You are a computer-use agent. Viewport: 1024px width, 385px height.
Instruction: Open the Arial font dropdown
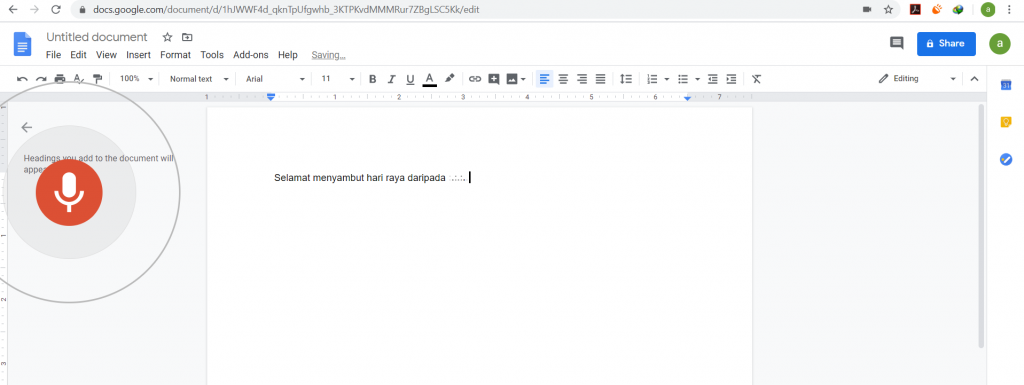275,79
